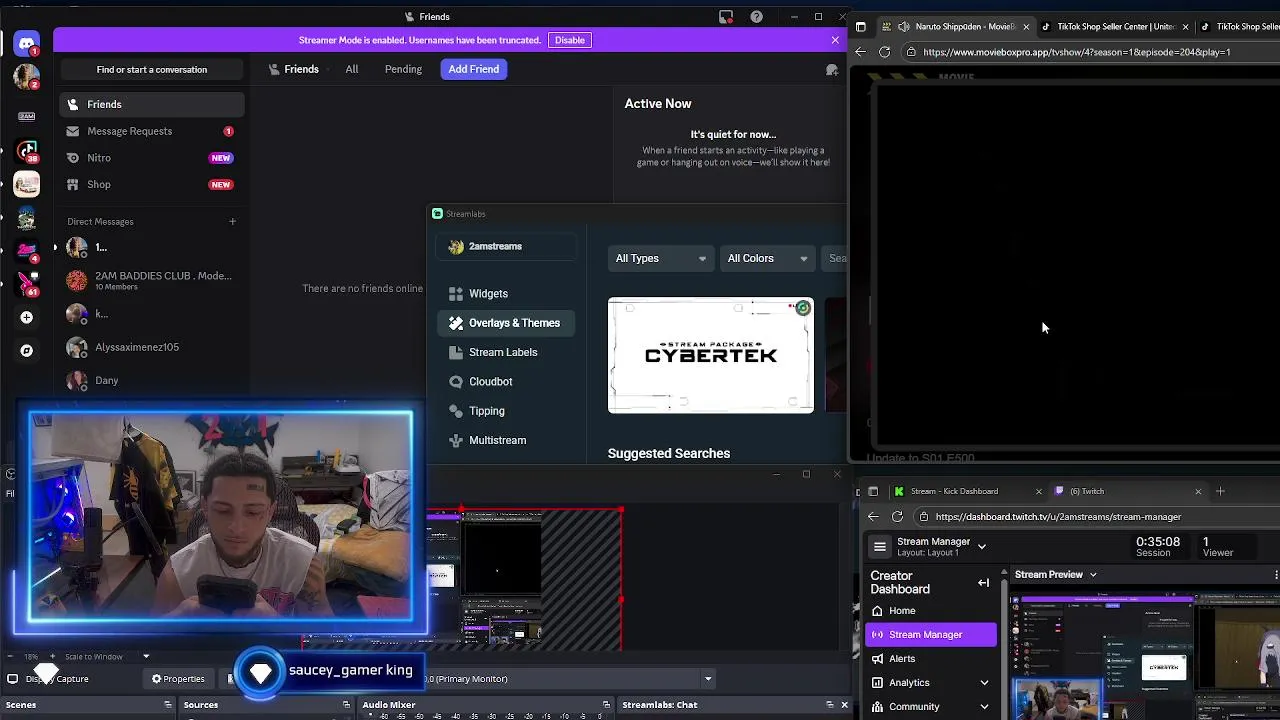Screen dimensions: 1280x720
Task: Click the Add Friend button
Action: [474, 69]
